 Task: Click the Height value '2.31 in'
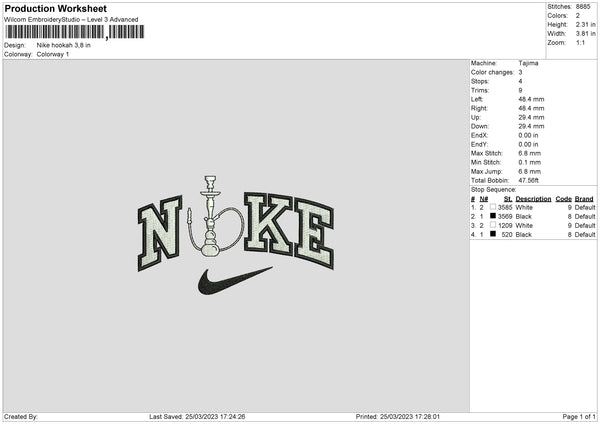[585, 24]
